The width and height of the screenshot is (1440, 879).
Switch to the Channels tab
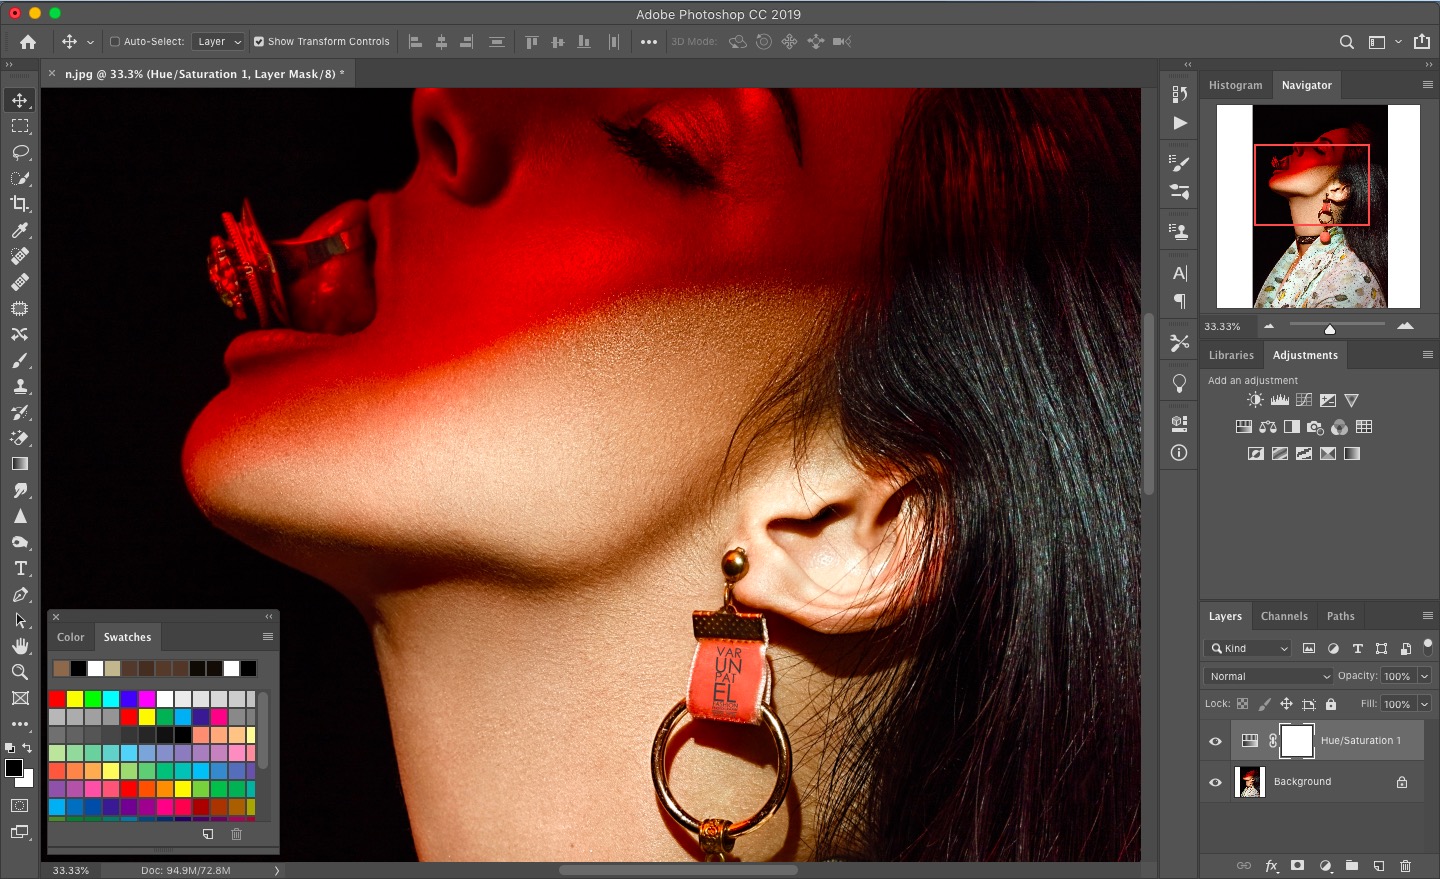[1284, 616]
